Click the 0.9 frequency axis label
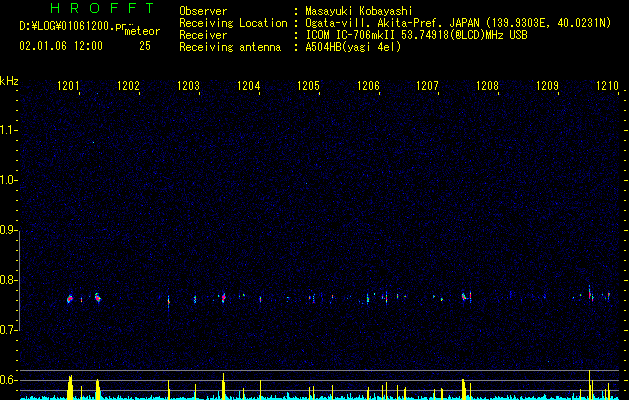Screen dimensions: 629x400 (x=8, y=231)
